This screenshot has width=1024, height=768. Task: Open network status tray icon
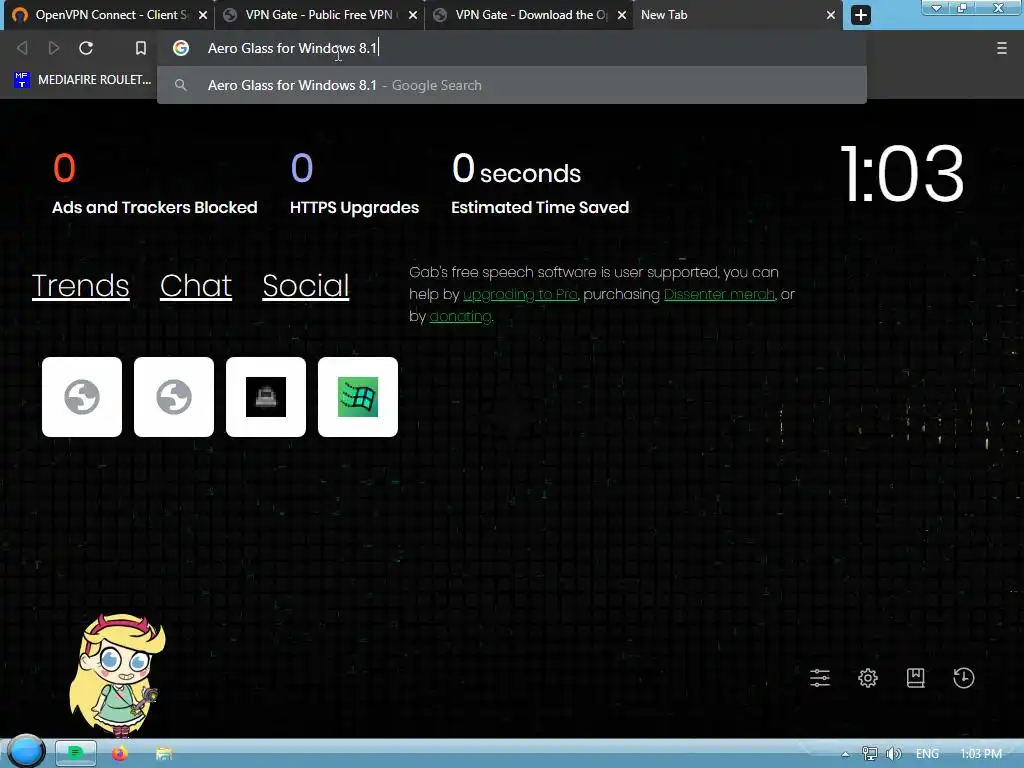coord(869,754)
